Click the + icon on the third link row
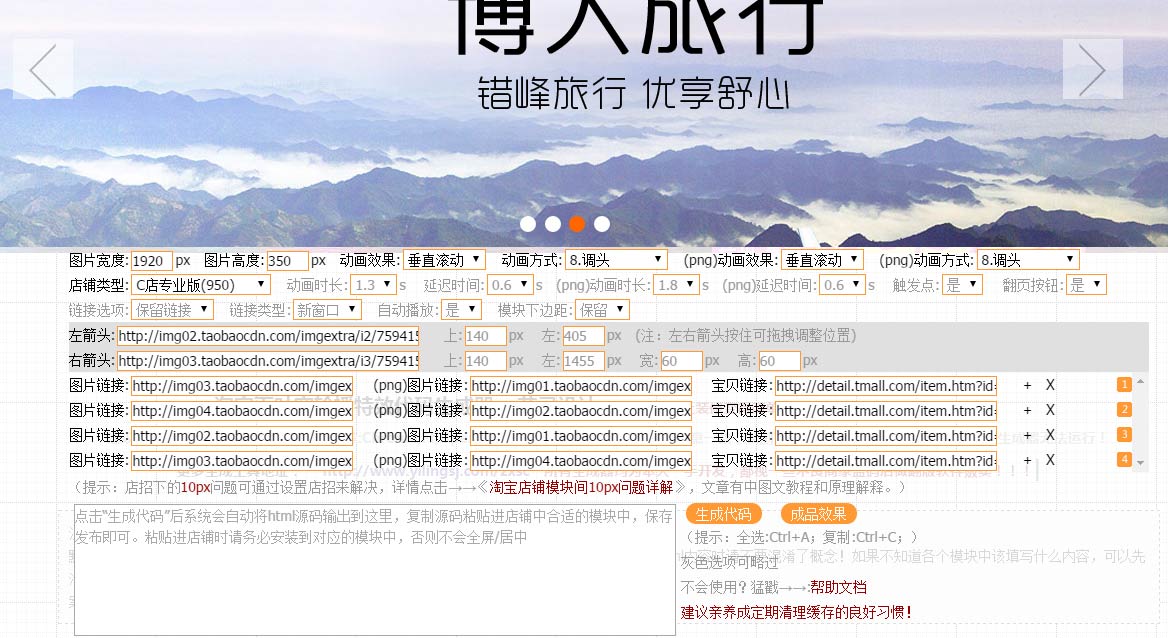 coord(1028,435)
